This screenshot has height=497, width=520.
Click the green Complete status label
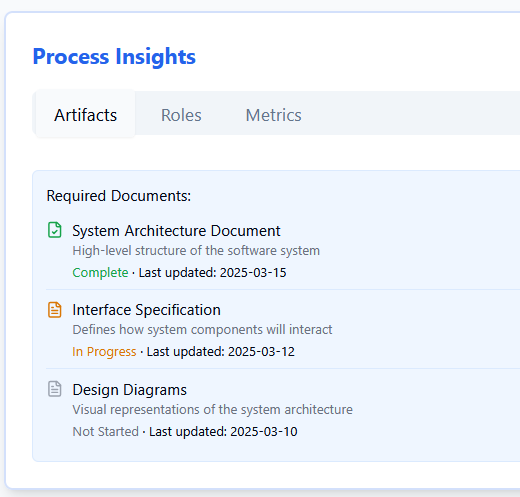[x=100, y=273]
